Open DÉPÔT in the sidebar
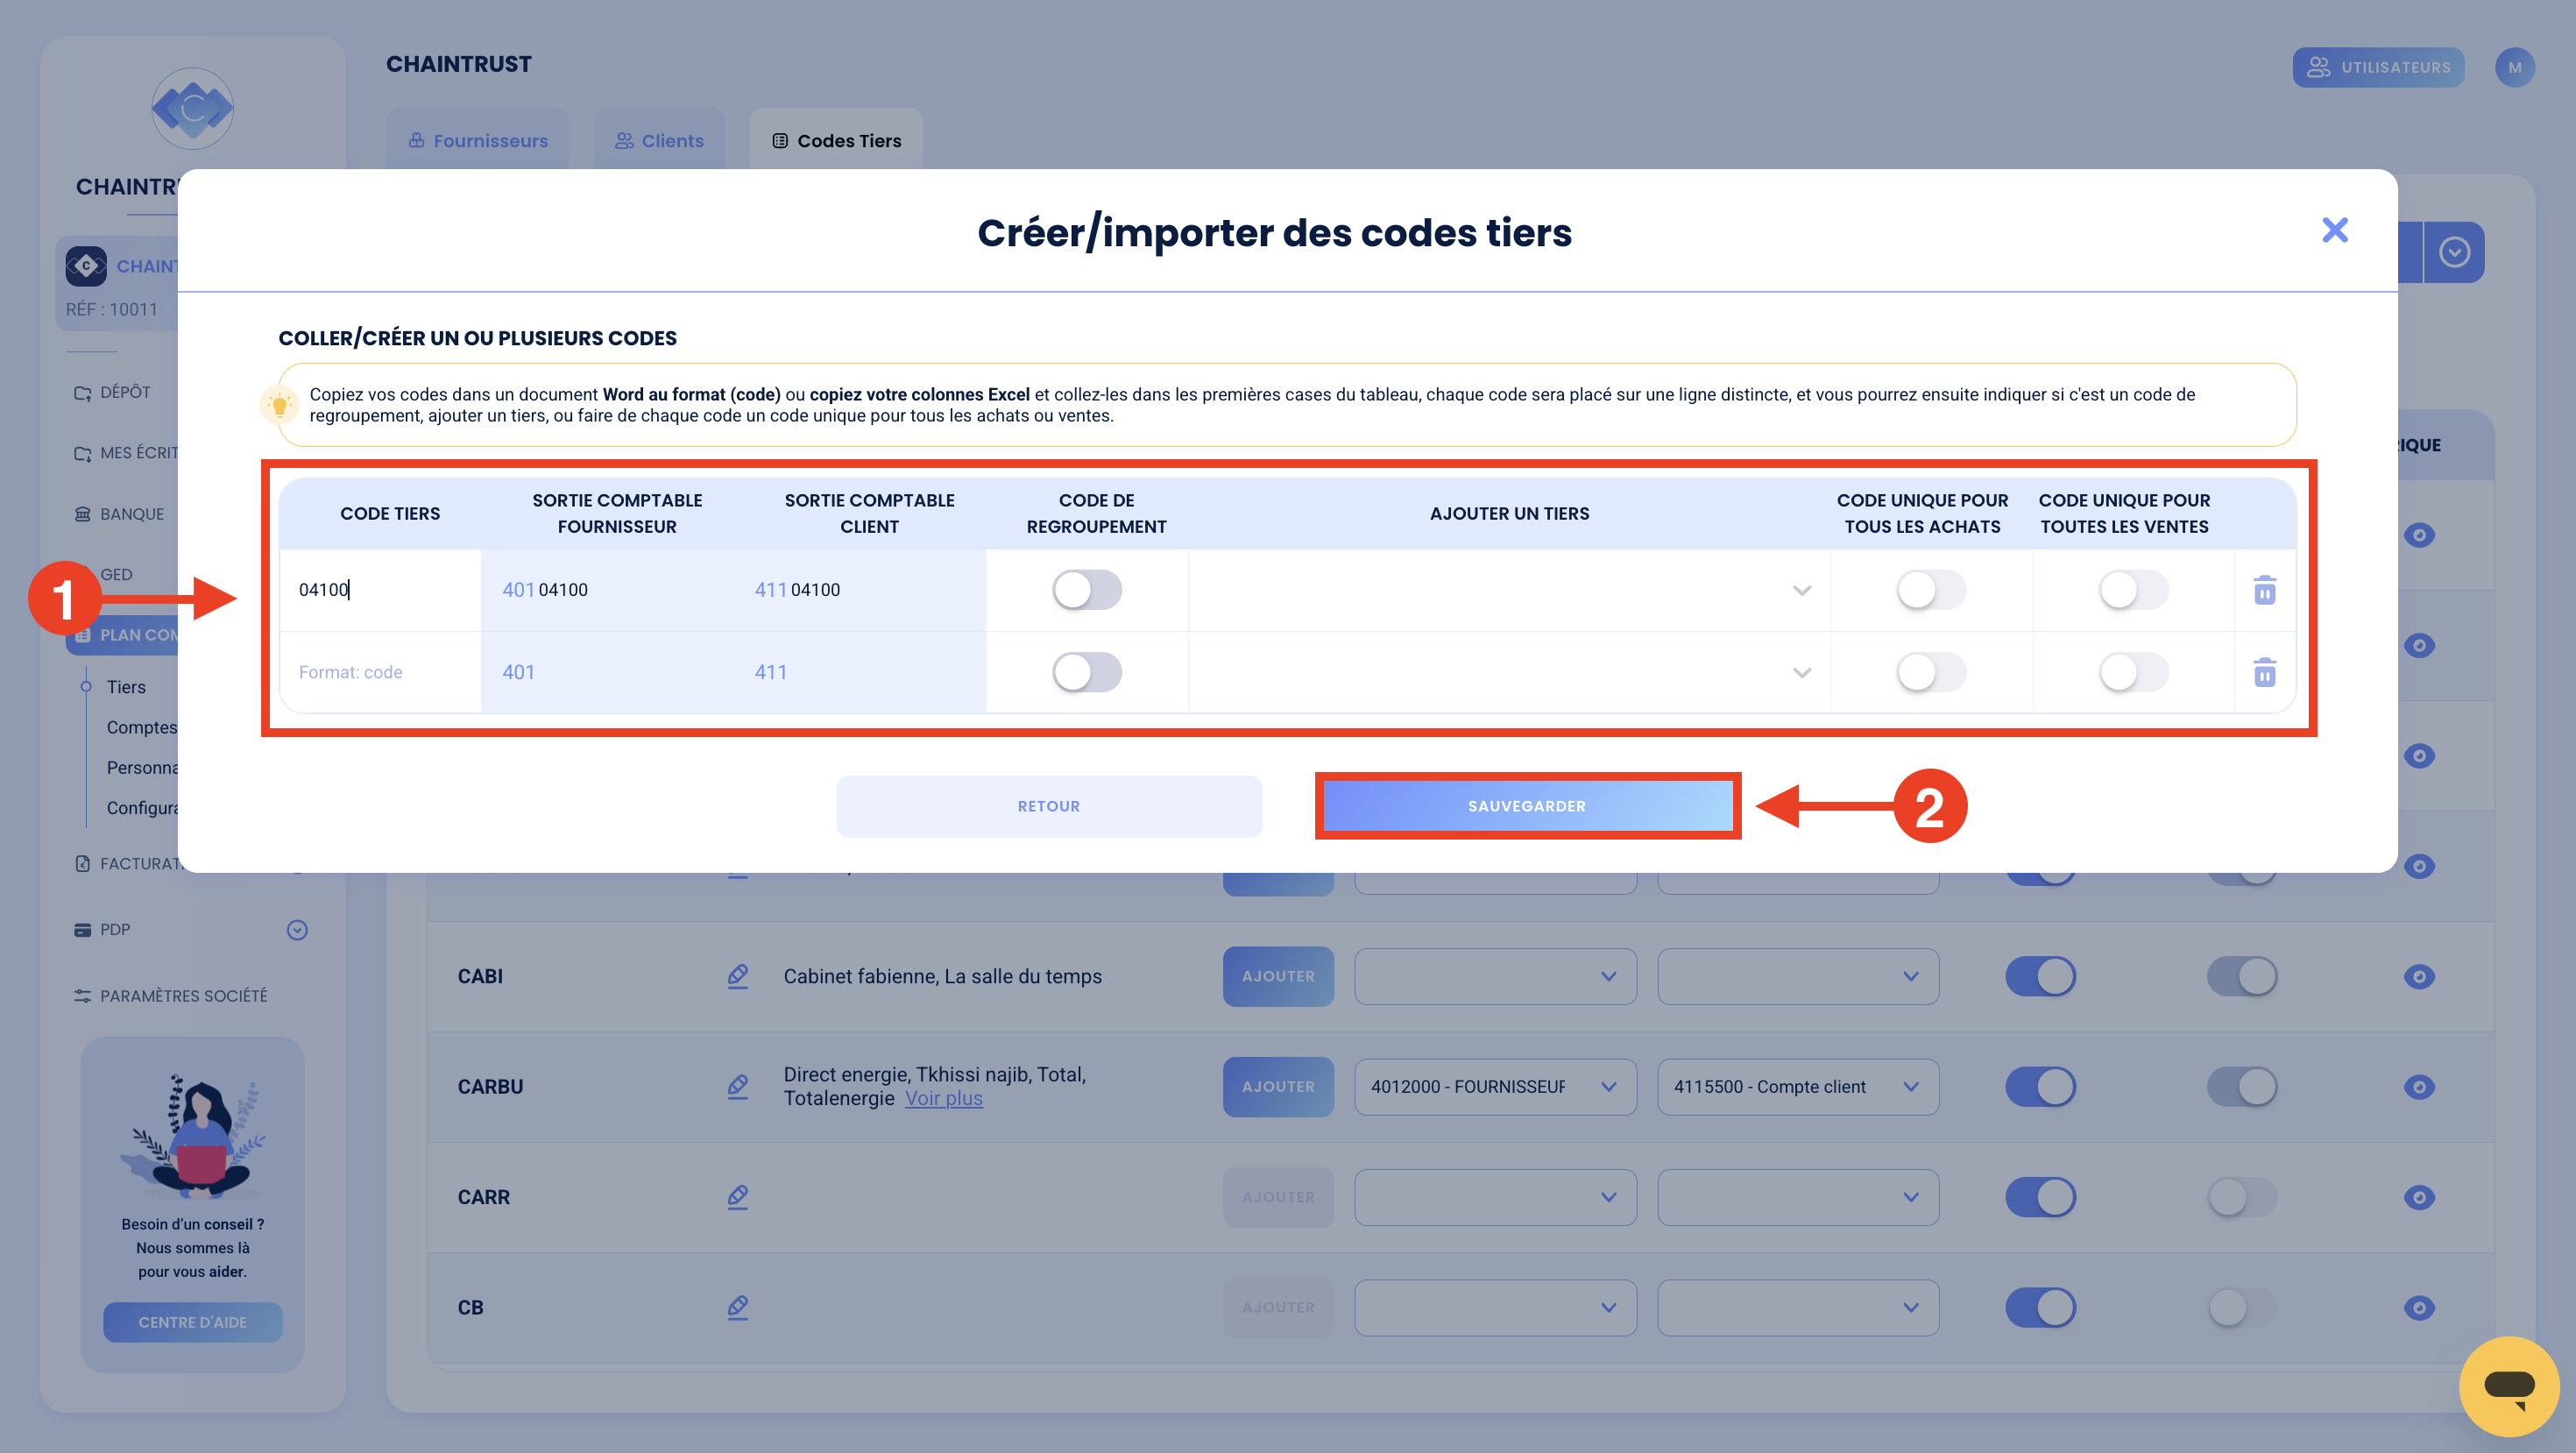Image resolution: width=2576 pixels, height=1453 pixels. [124, 391]
